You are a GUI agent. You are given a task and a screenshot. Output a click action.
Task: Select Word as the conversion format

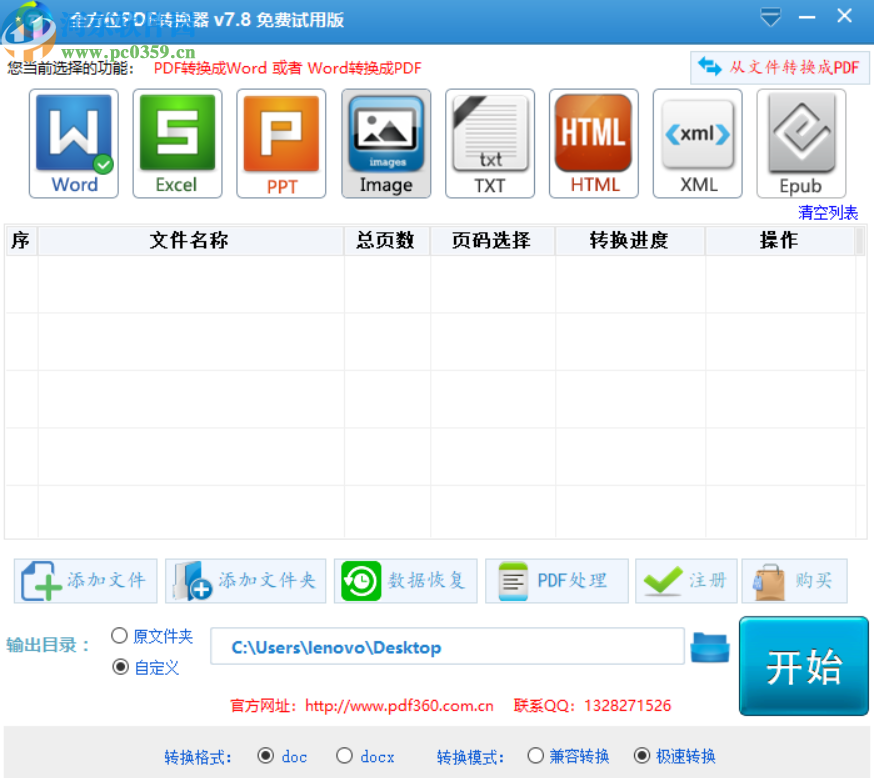pyautogui.click(x=73, y=143)
